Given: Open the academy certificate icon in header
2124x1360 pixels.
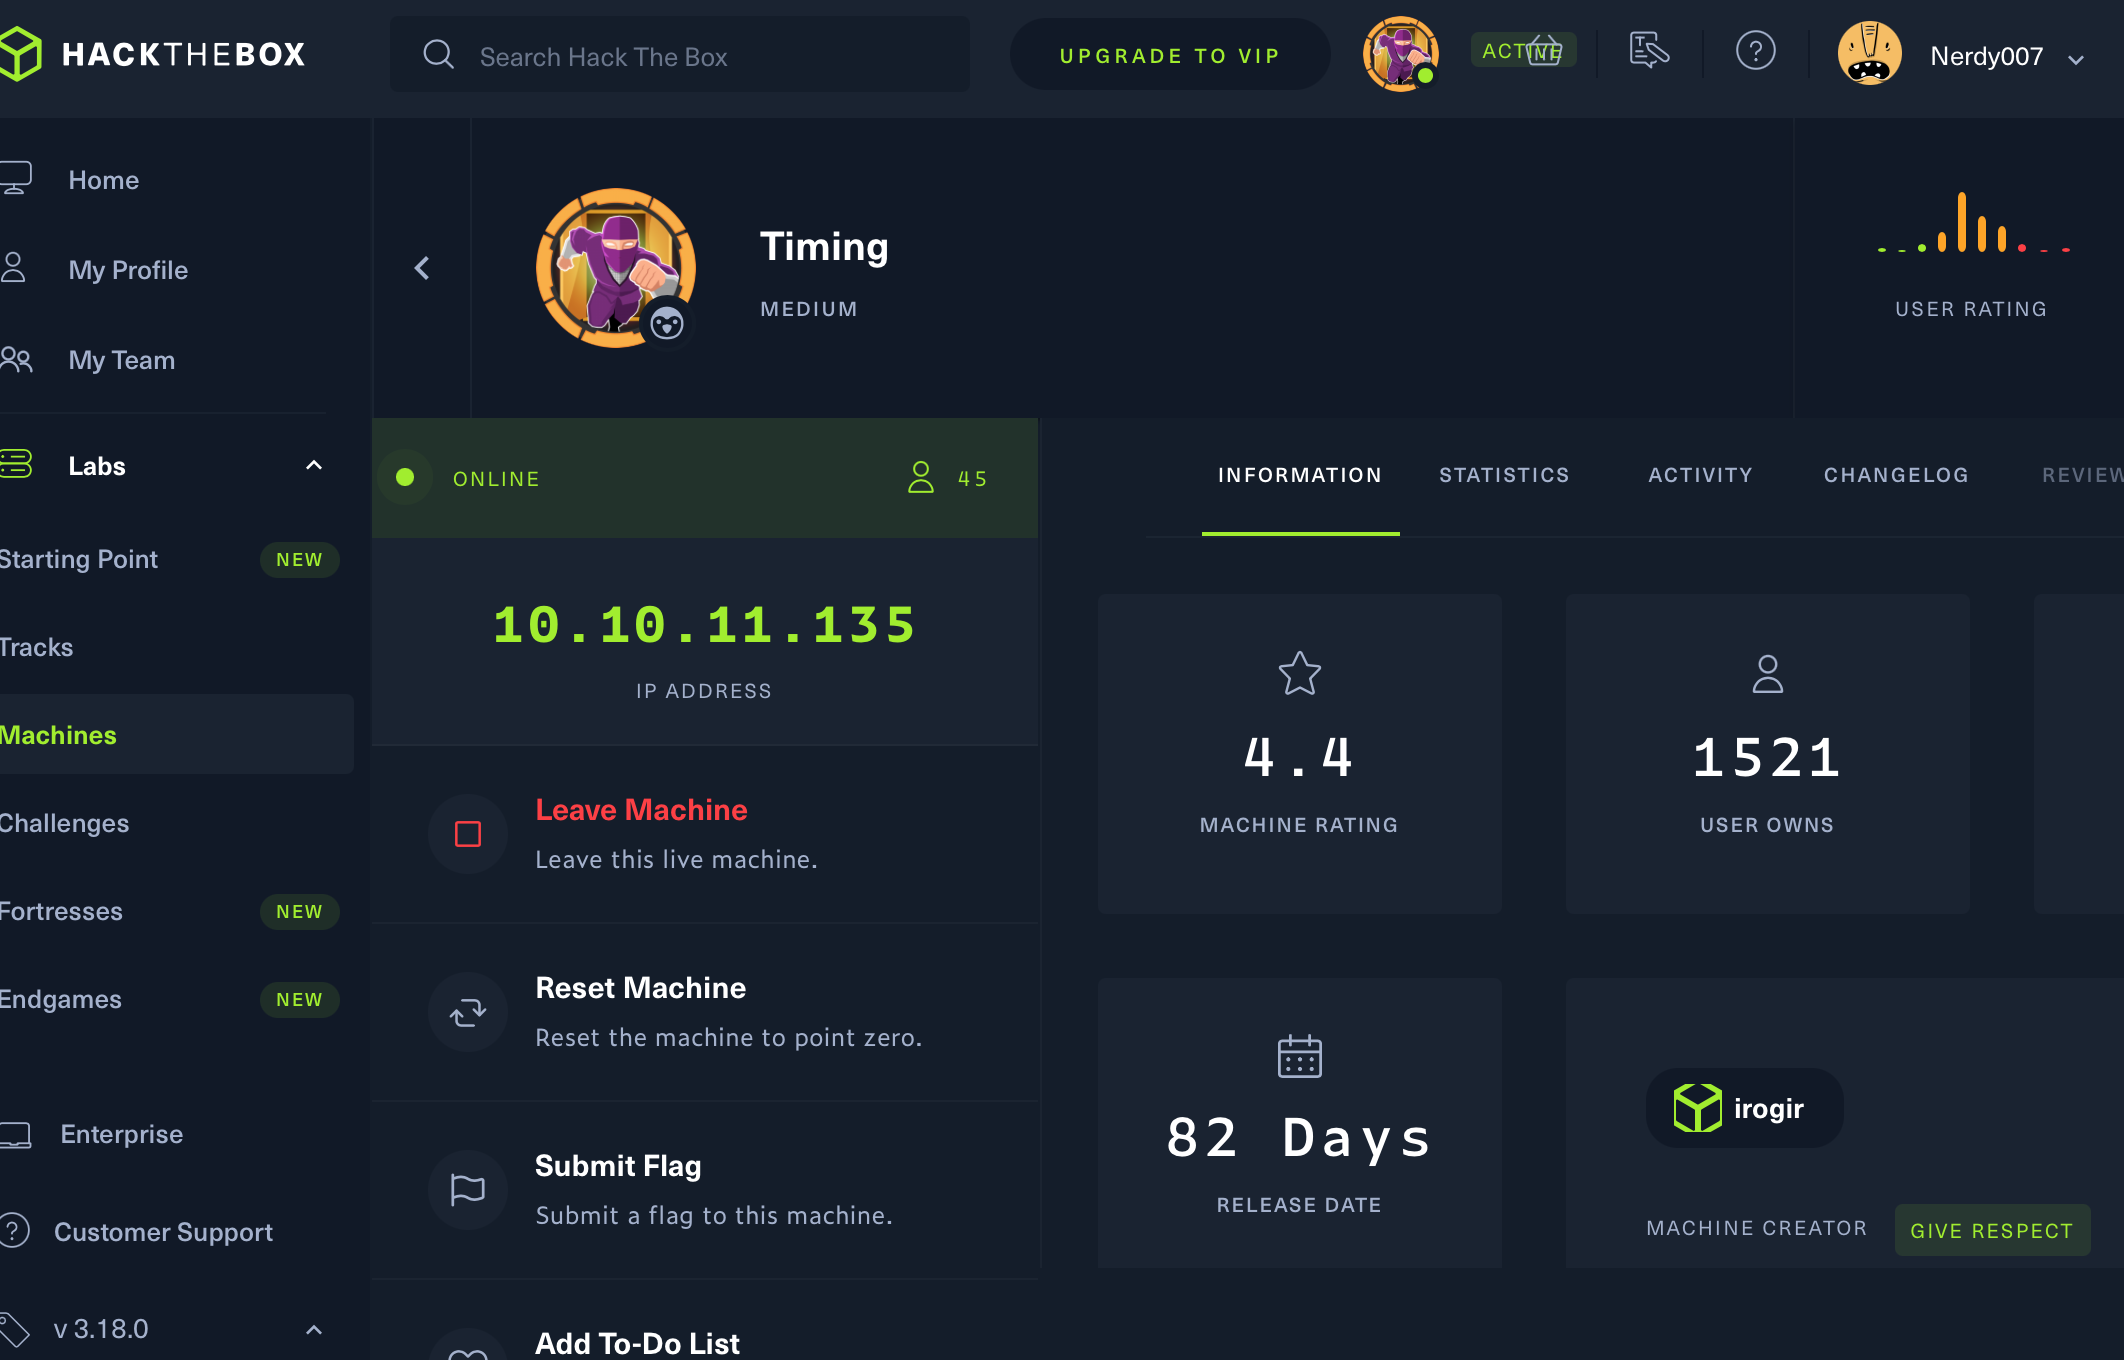Looking at the screenshot, I should point(1649,50).
